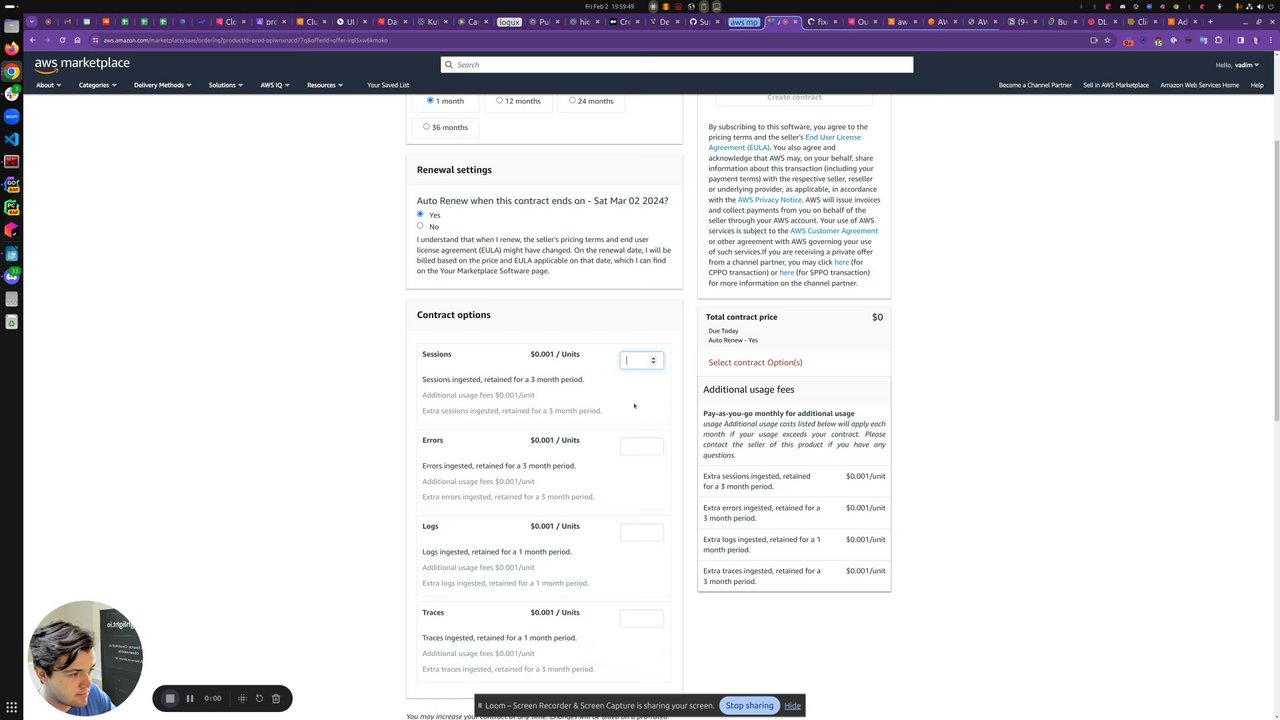The image size is (1280, 720).
Task: Expand the AWS IQ menu
Action: [275, 85]
